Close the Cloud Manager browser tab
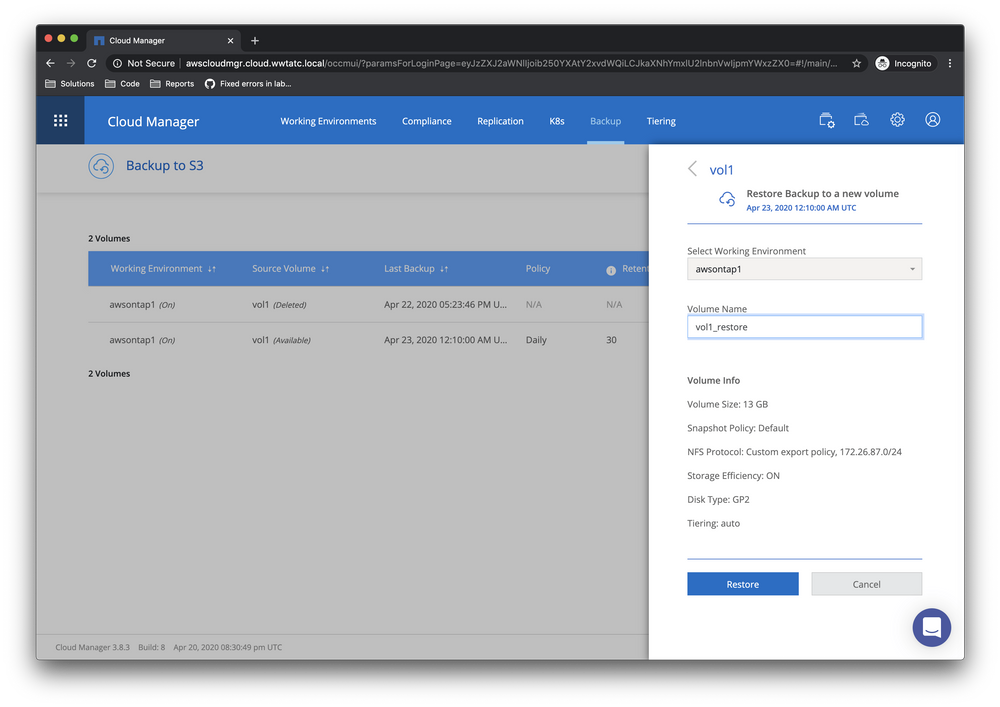 [x=230, y=41]
